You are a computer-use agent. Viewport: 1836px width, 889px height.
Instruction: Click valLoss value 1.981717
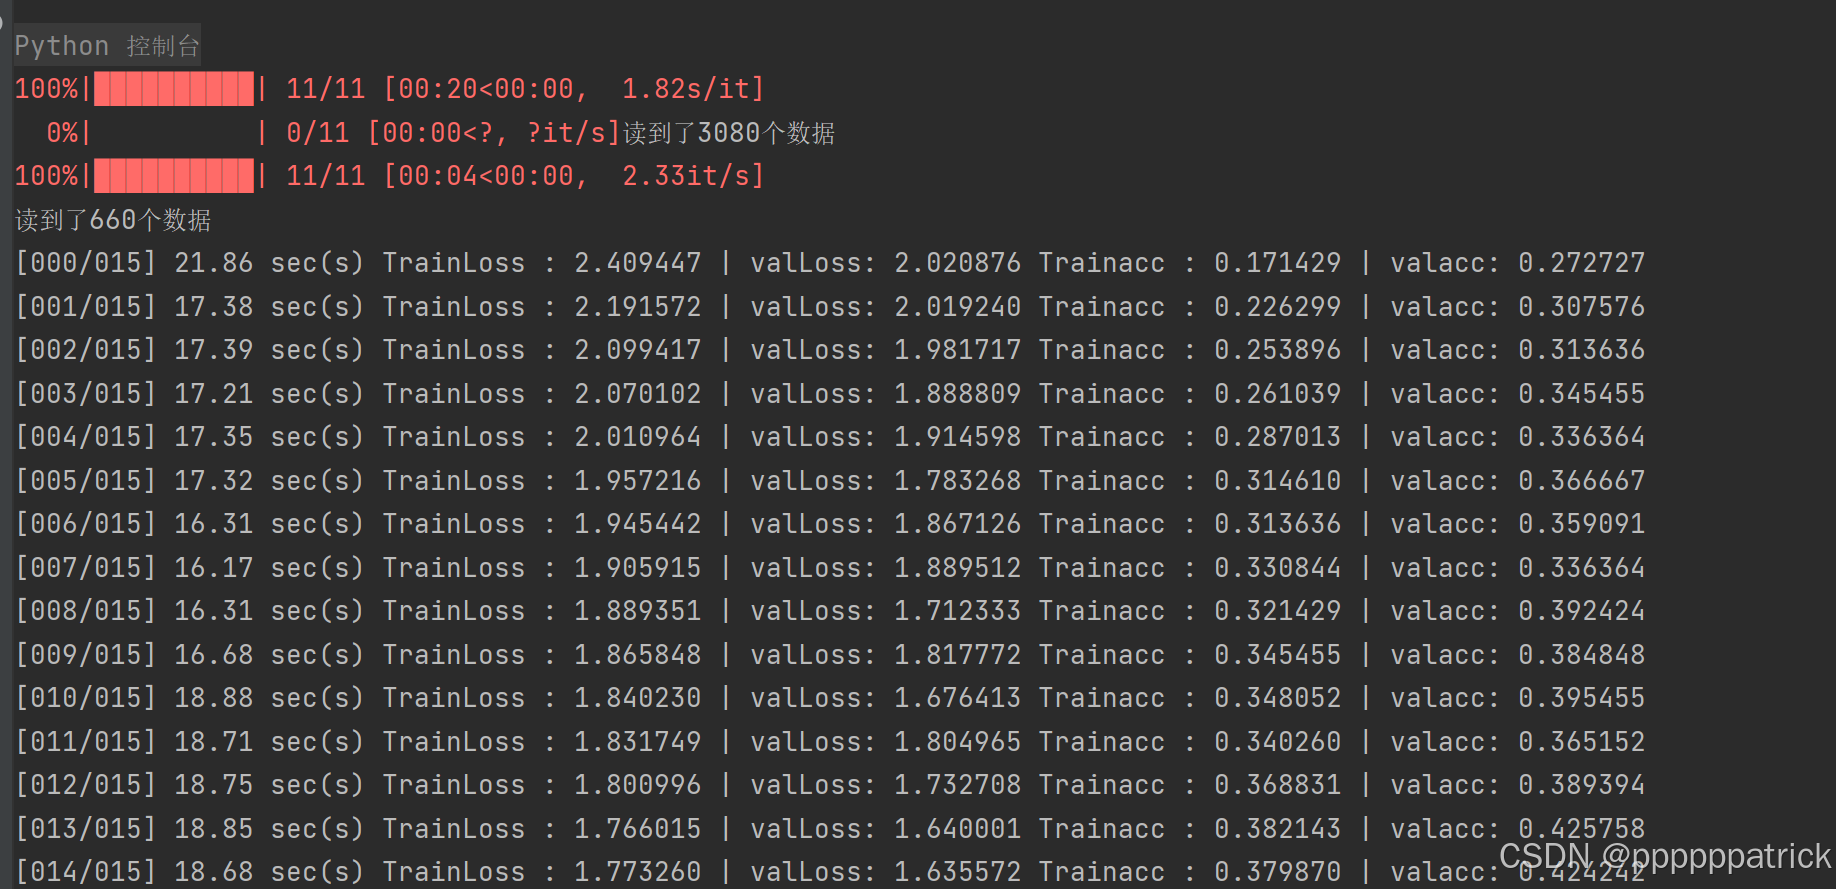click(958, 350)
